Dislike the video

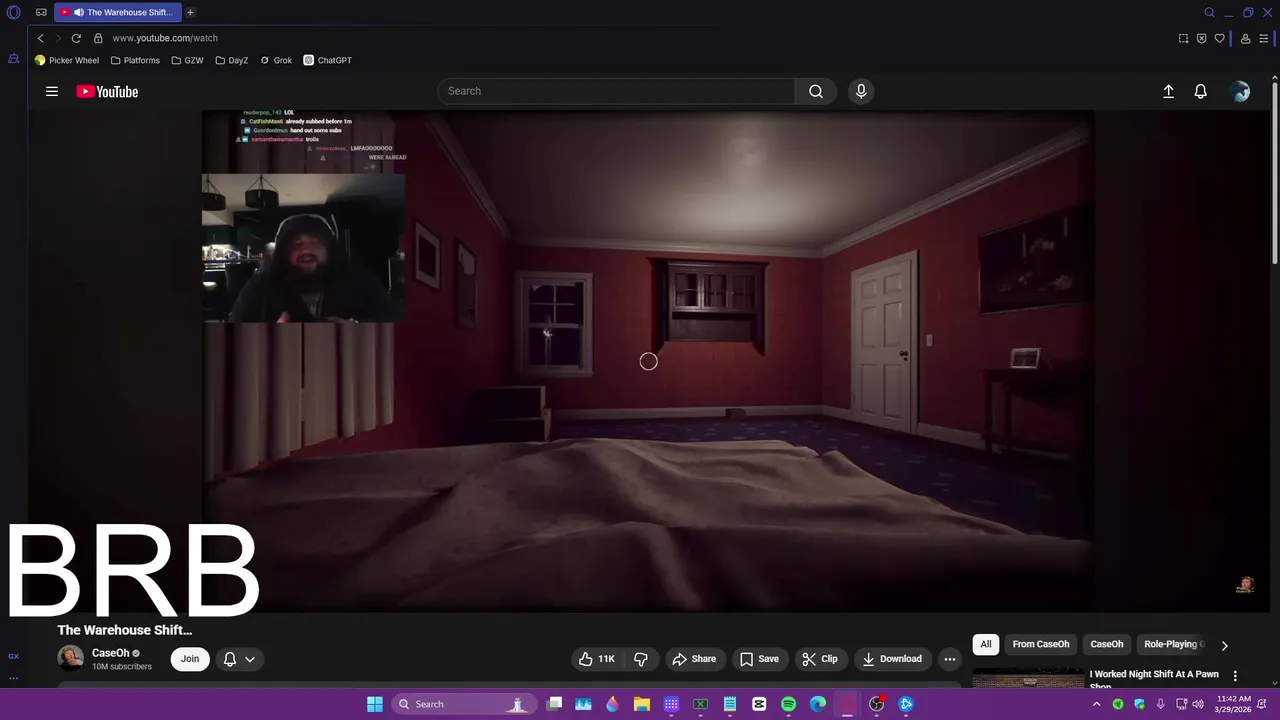641,659
